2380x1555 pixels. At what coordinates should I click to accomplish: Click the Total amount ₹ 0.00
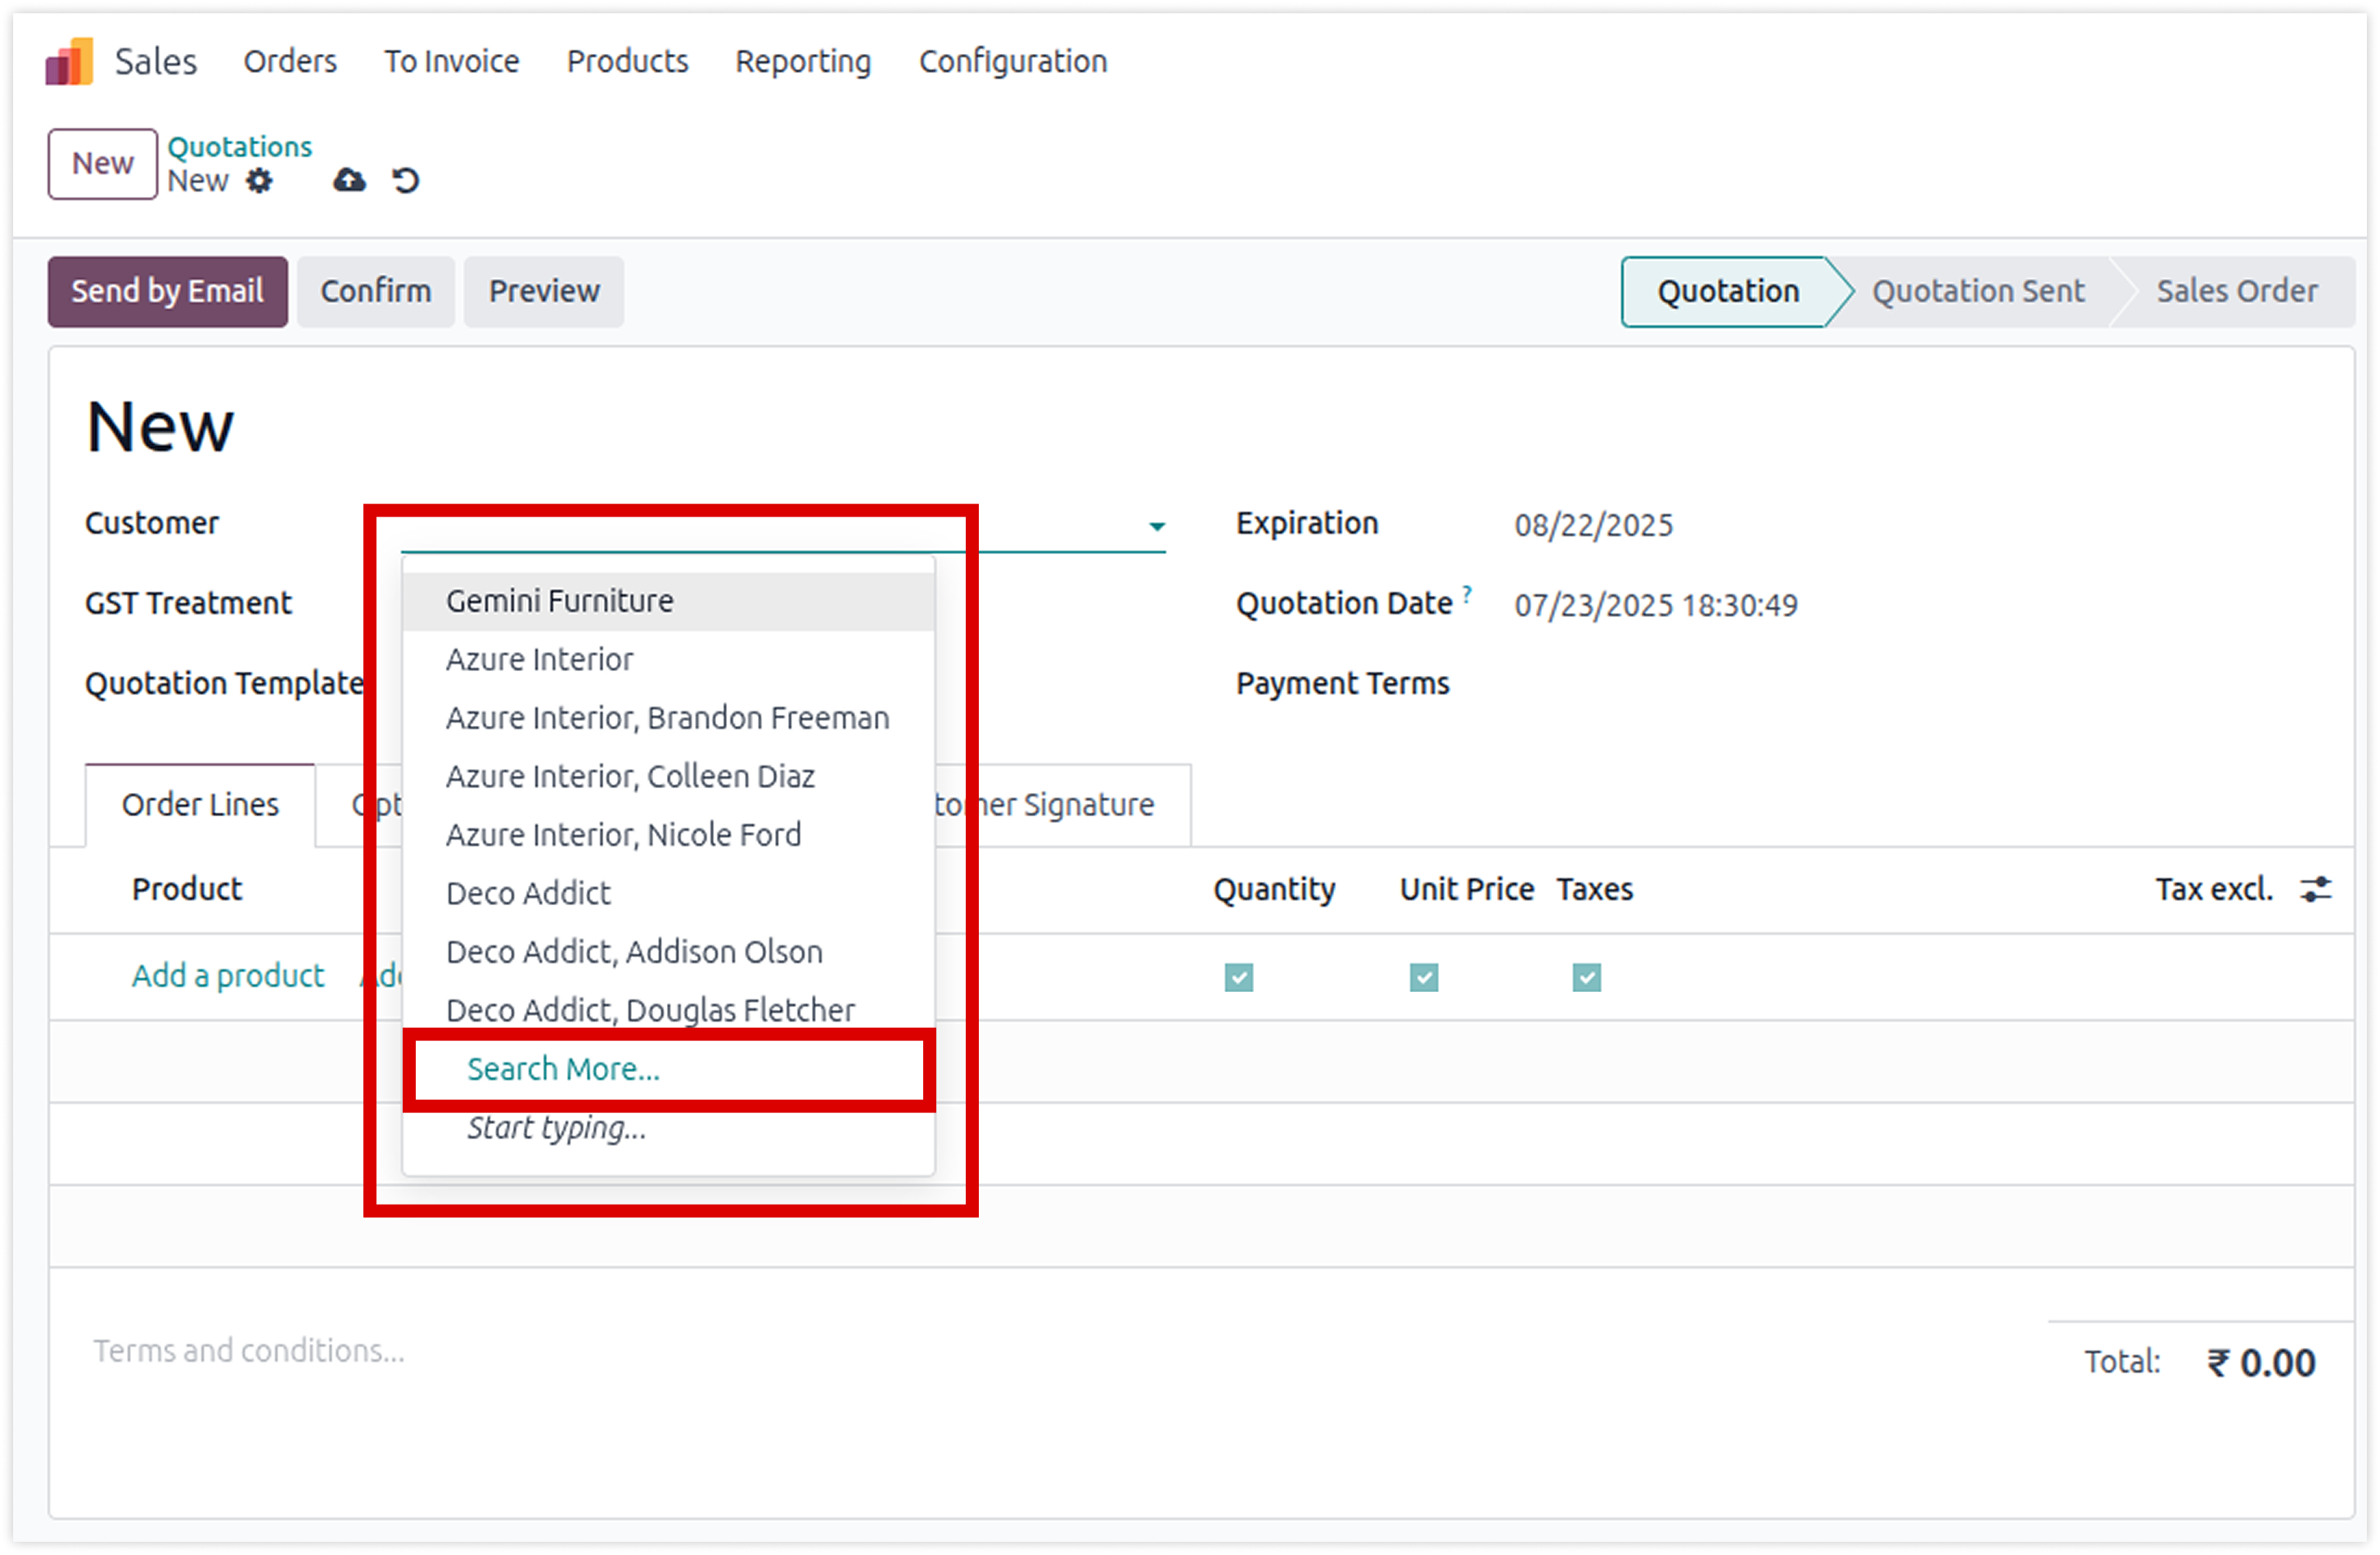tap(2261, 1363)
